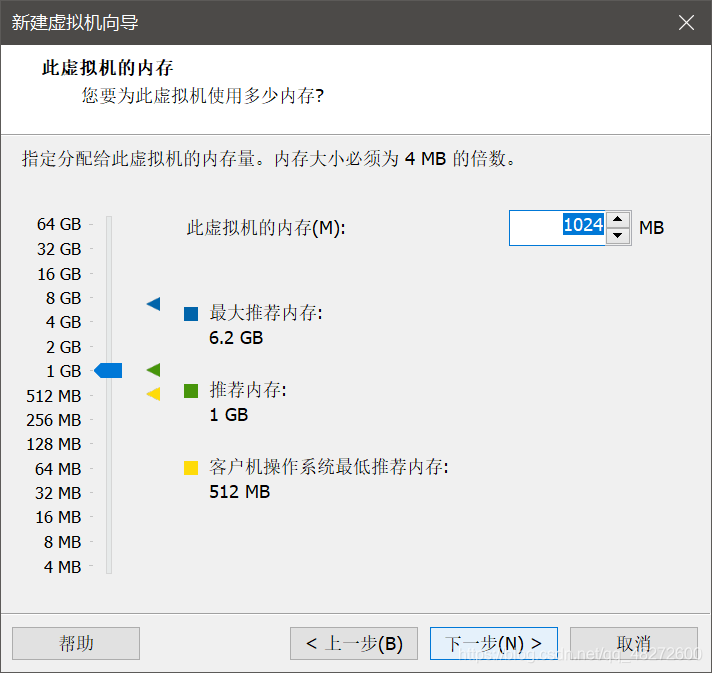The image size is (712, 673).
Task: Select the 16 GB scale label
Action: (59, 274)
